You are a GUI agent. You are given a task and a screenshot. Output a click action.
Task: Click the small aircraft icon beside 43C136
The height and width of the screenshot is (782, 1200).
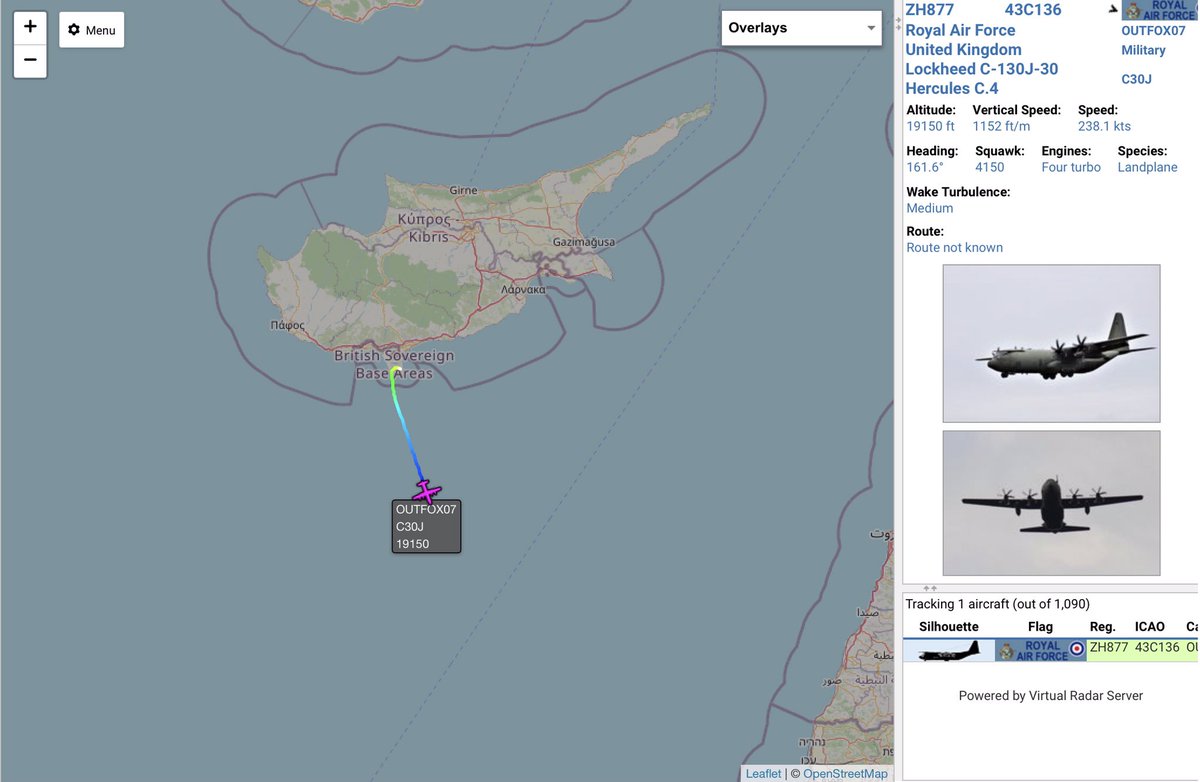(x=1113, y=10)
